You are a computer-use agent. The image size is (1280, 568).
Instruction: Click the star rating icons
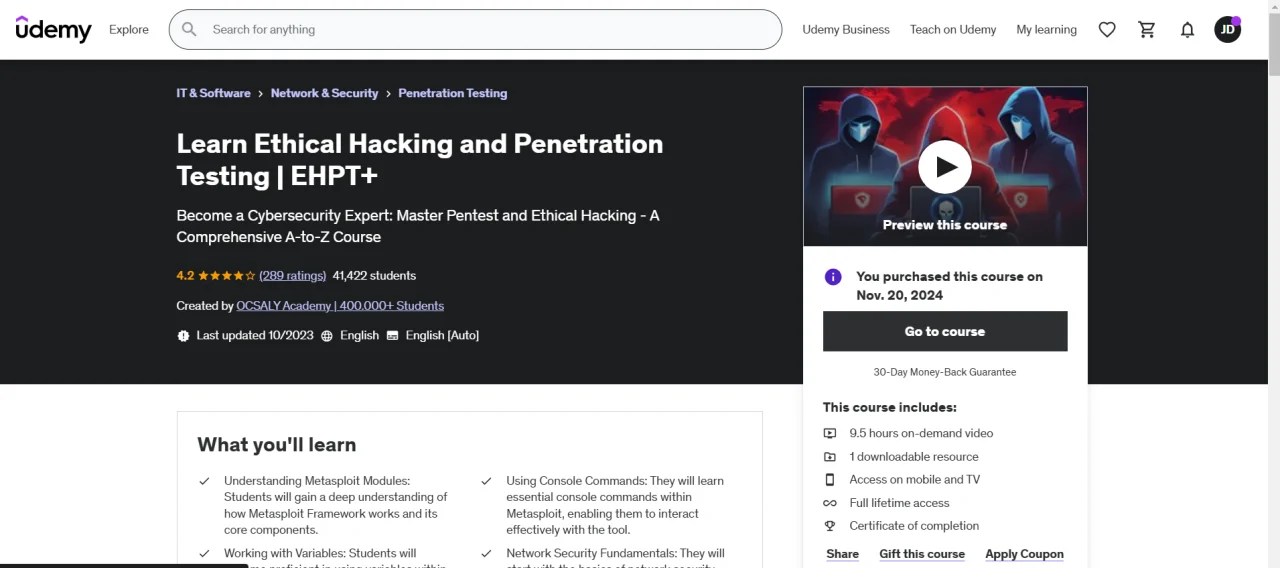click(227, 276)
